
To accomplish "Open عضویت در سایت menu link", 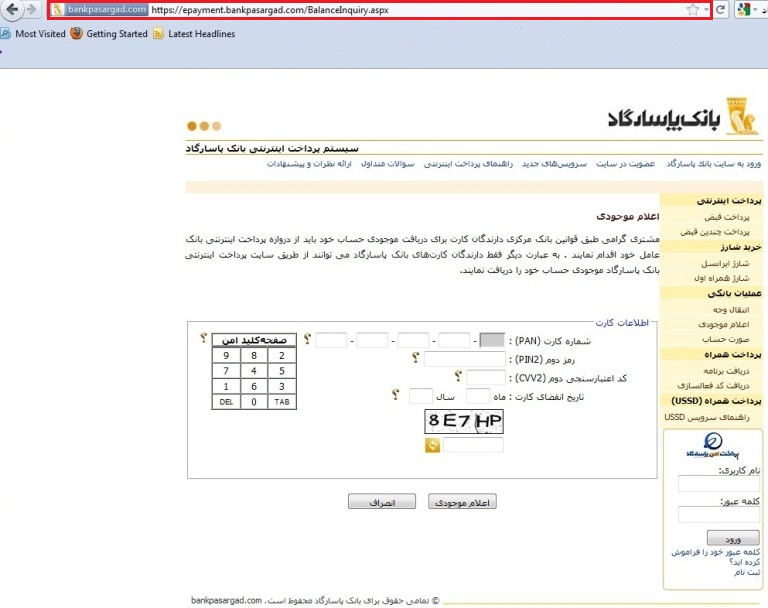I will pyautogui.click(x=625, y=164).
